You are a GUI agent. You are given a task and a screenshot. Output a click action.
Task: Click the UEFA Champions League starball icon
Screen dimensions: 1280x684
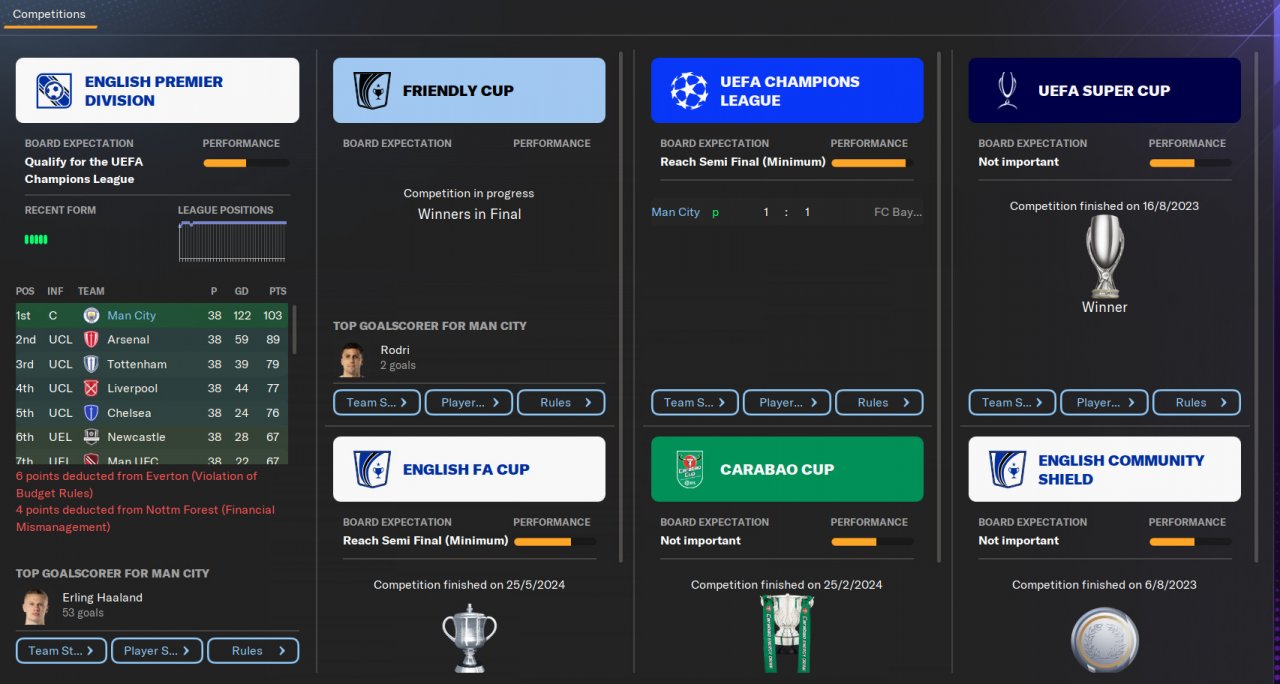coord(689,91)
